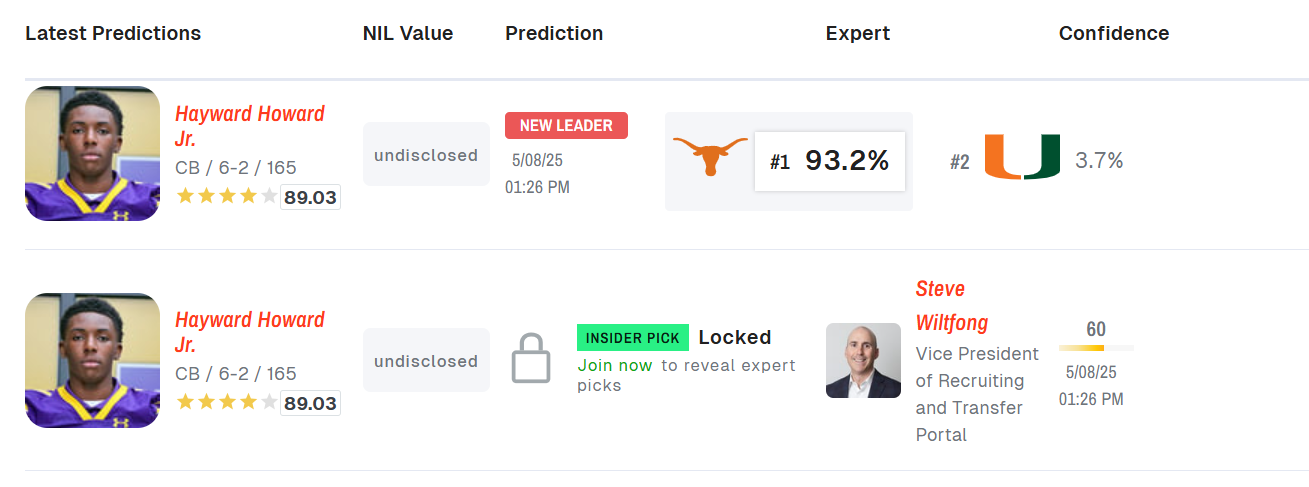Screen dimensions: 1309x487
Task: Click the 3.7% Miami prediction percentage
Action: [x=1099, y=160]
